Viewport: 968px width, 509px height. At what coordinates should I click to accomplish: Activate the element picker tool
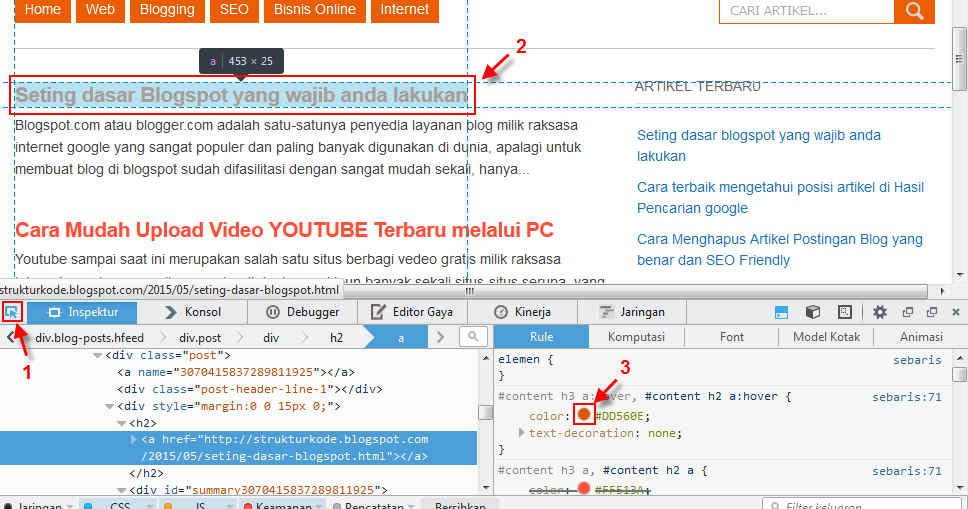coord(12,313)
